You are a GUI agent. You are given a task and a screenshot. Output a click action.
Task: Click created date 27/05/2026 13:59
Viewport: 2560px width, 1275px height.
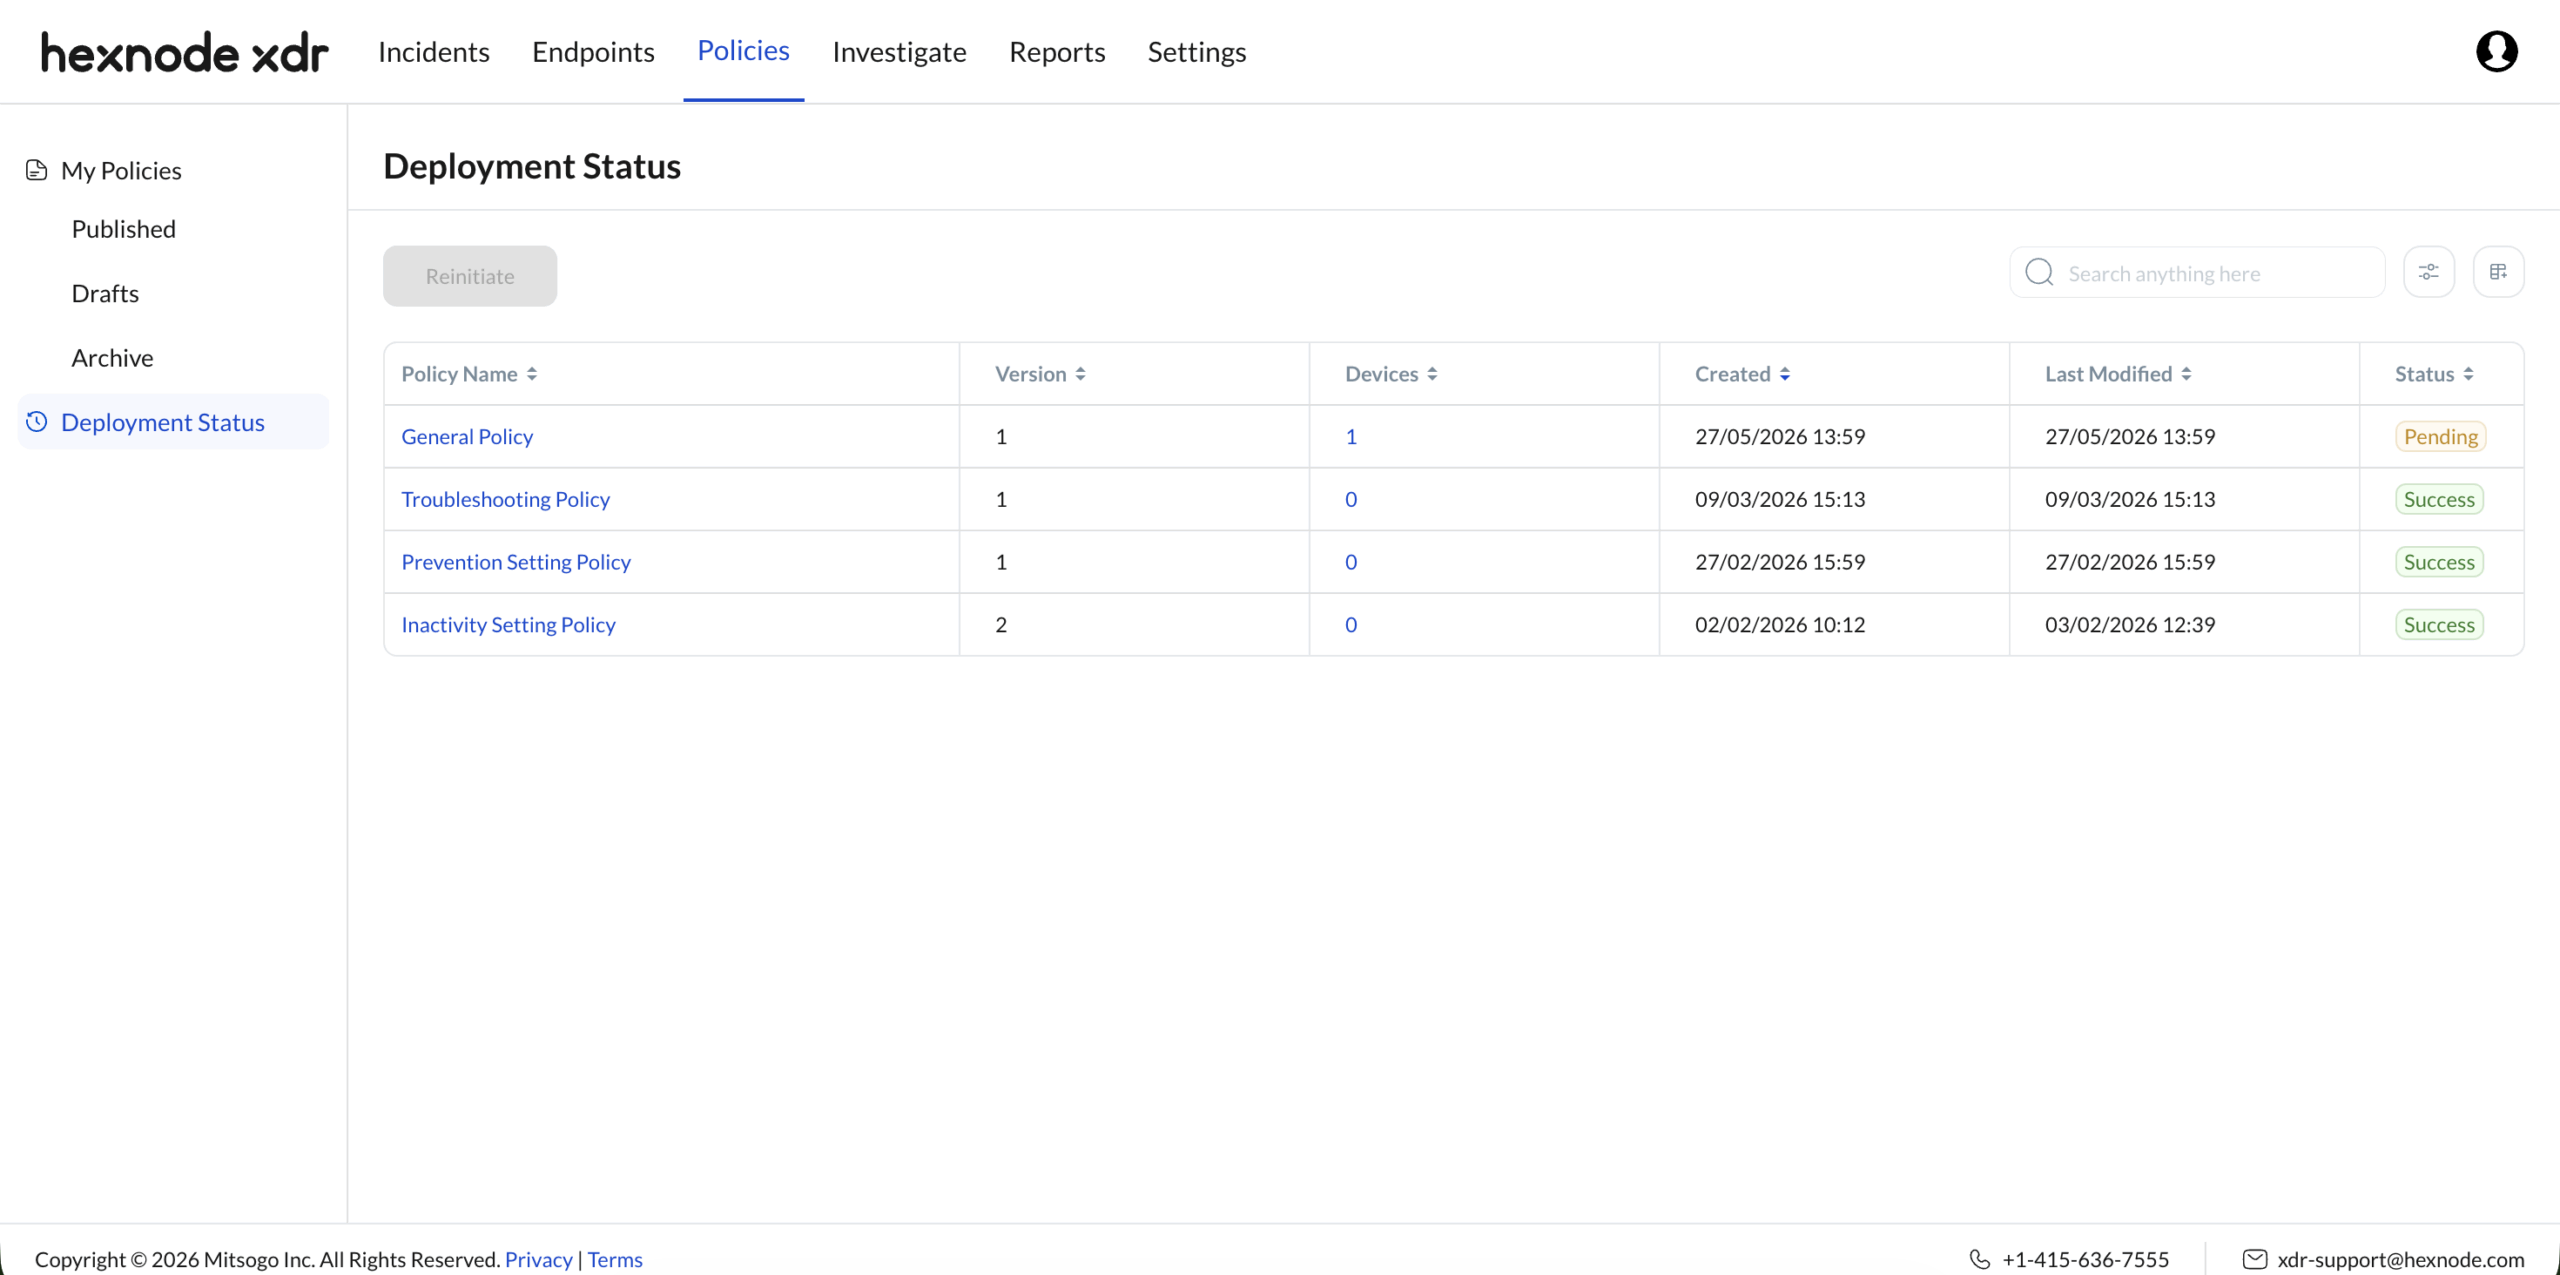click(x=1780, y=437)
